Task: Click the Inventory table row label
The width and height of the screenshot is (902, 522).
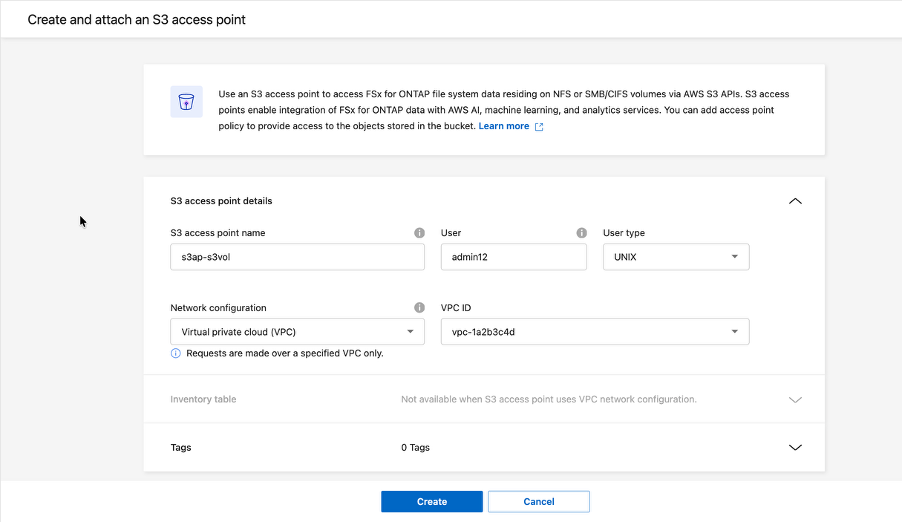Action: tap(203, 399)
